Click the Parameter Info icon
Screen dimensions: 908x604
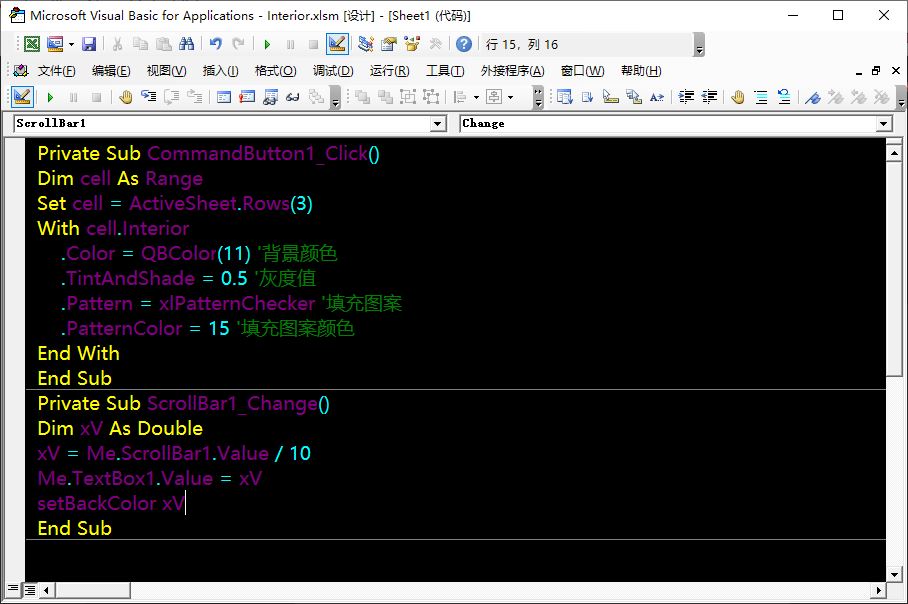(634, 97)
